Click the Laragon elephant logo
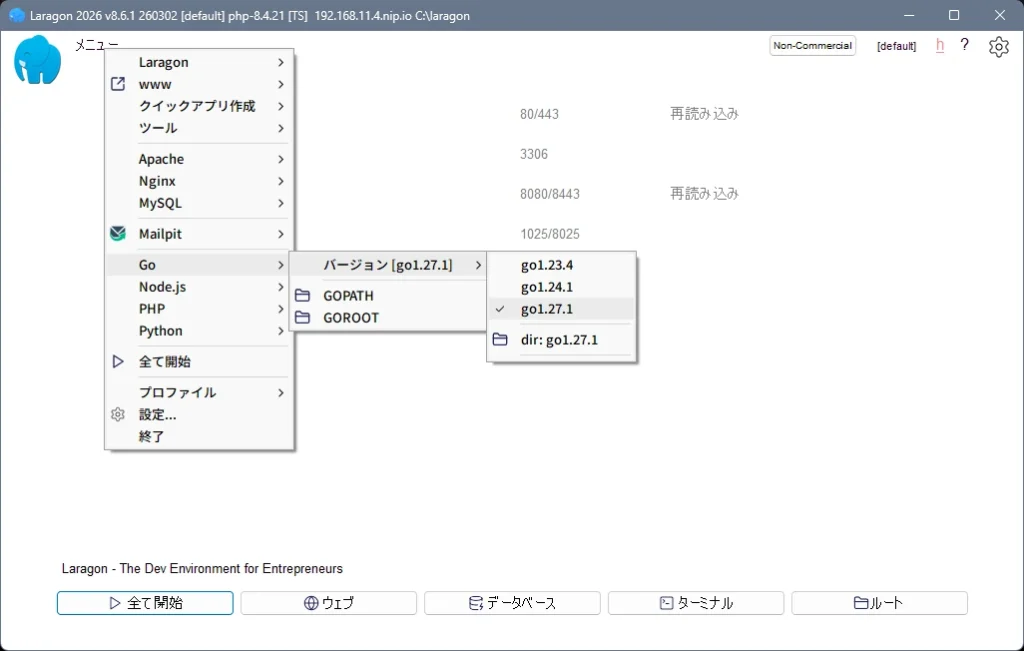The image size is (1024, 651). pyautogui.click(x=37, y=60)
